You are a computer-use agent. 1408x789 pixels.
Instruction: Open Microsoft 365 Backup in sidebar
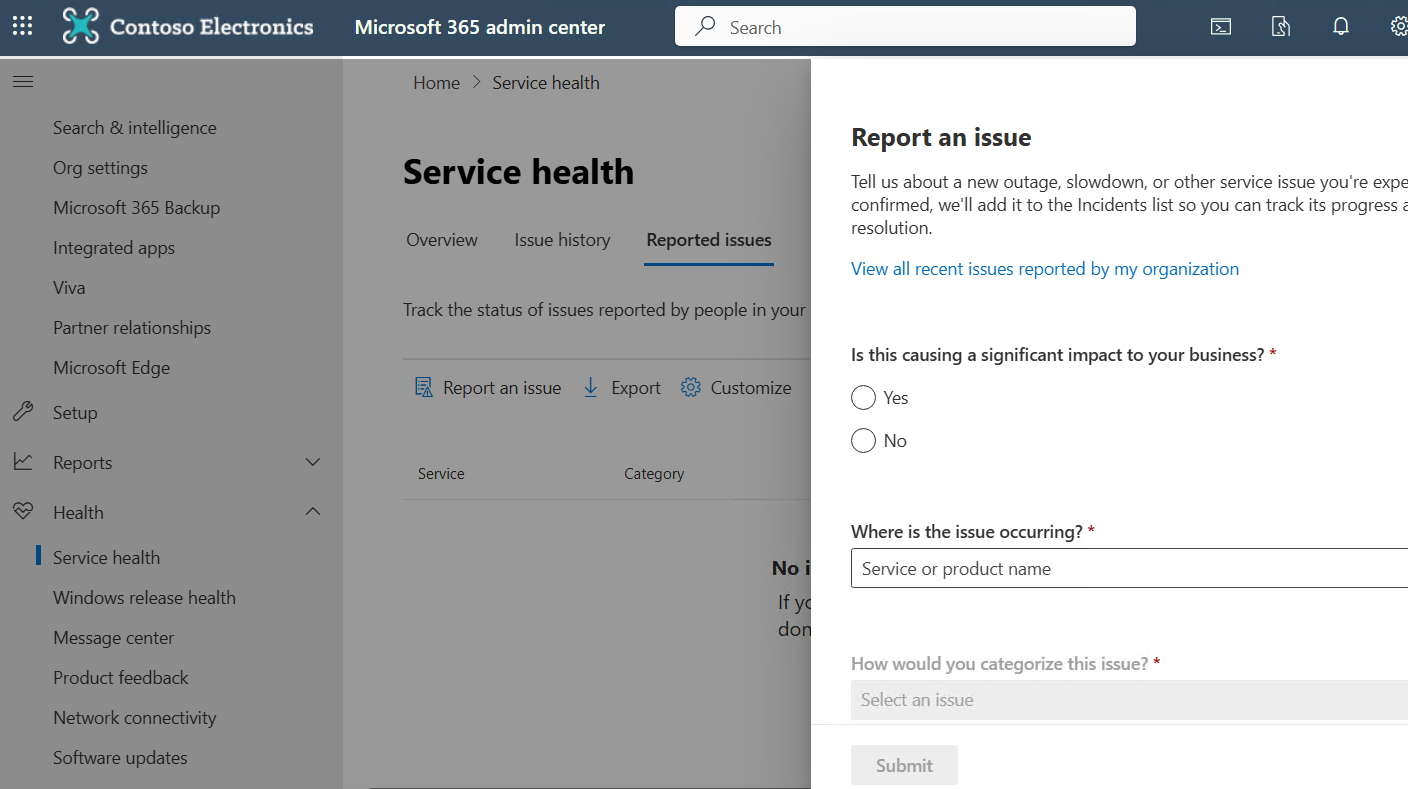(x=137, y=208)
